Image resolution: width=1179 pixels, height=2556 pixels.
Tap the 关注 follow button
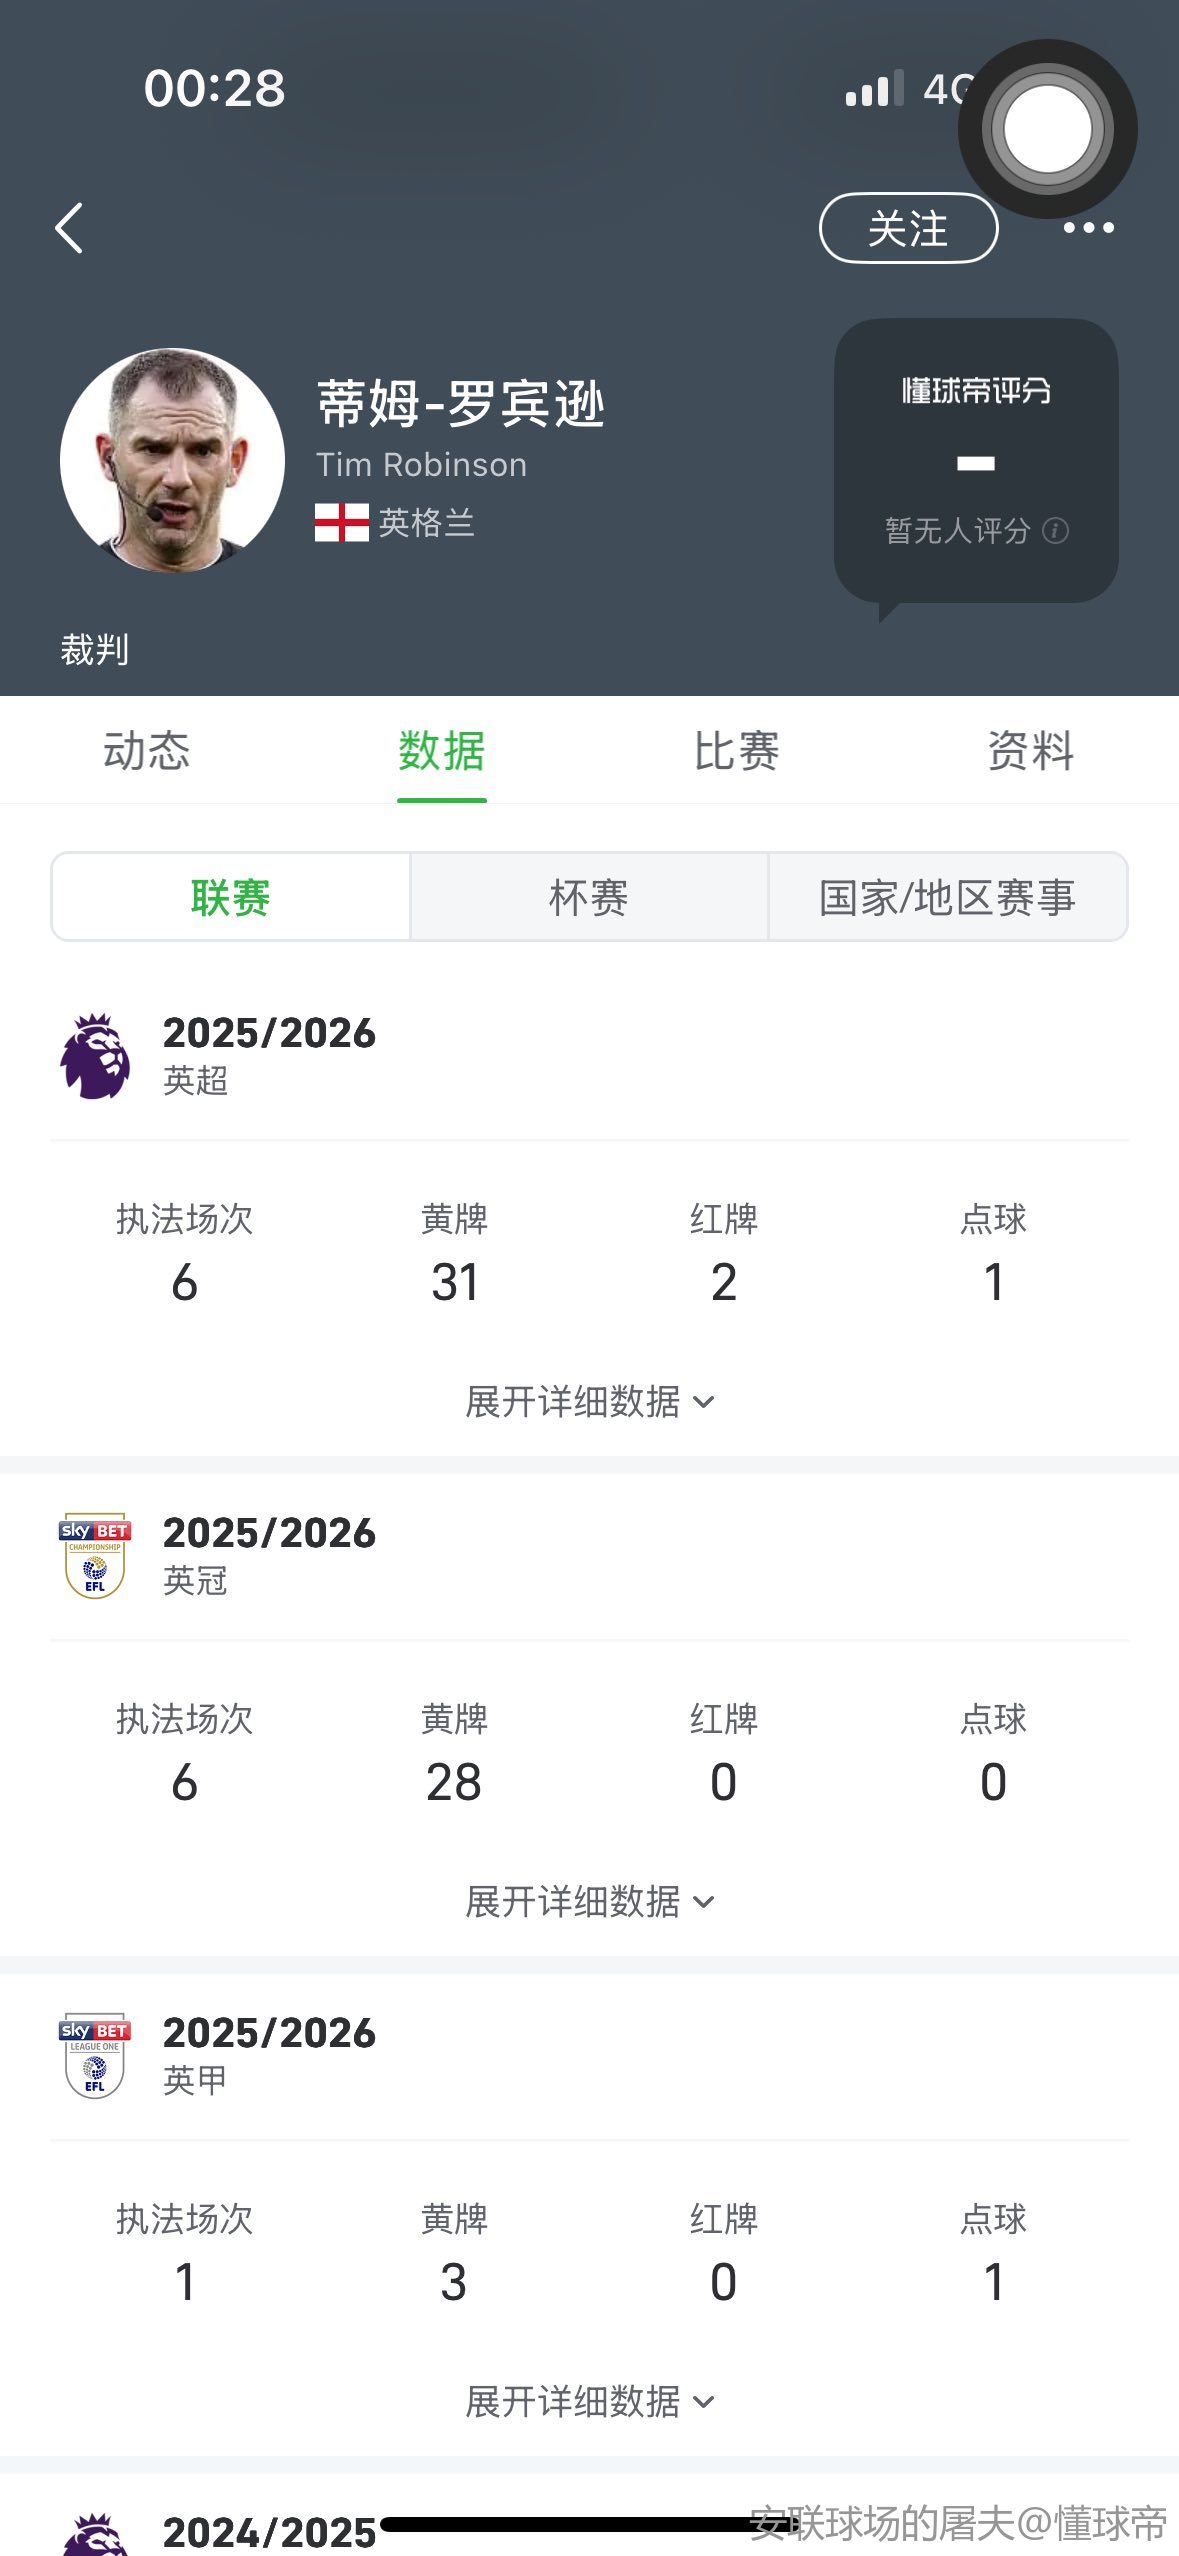tap(908, 228)
